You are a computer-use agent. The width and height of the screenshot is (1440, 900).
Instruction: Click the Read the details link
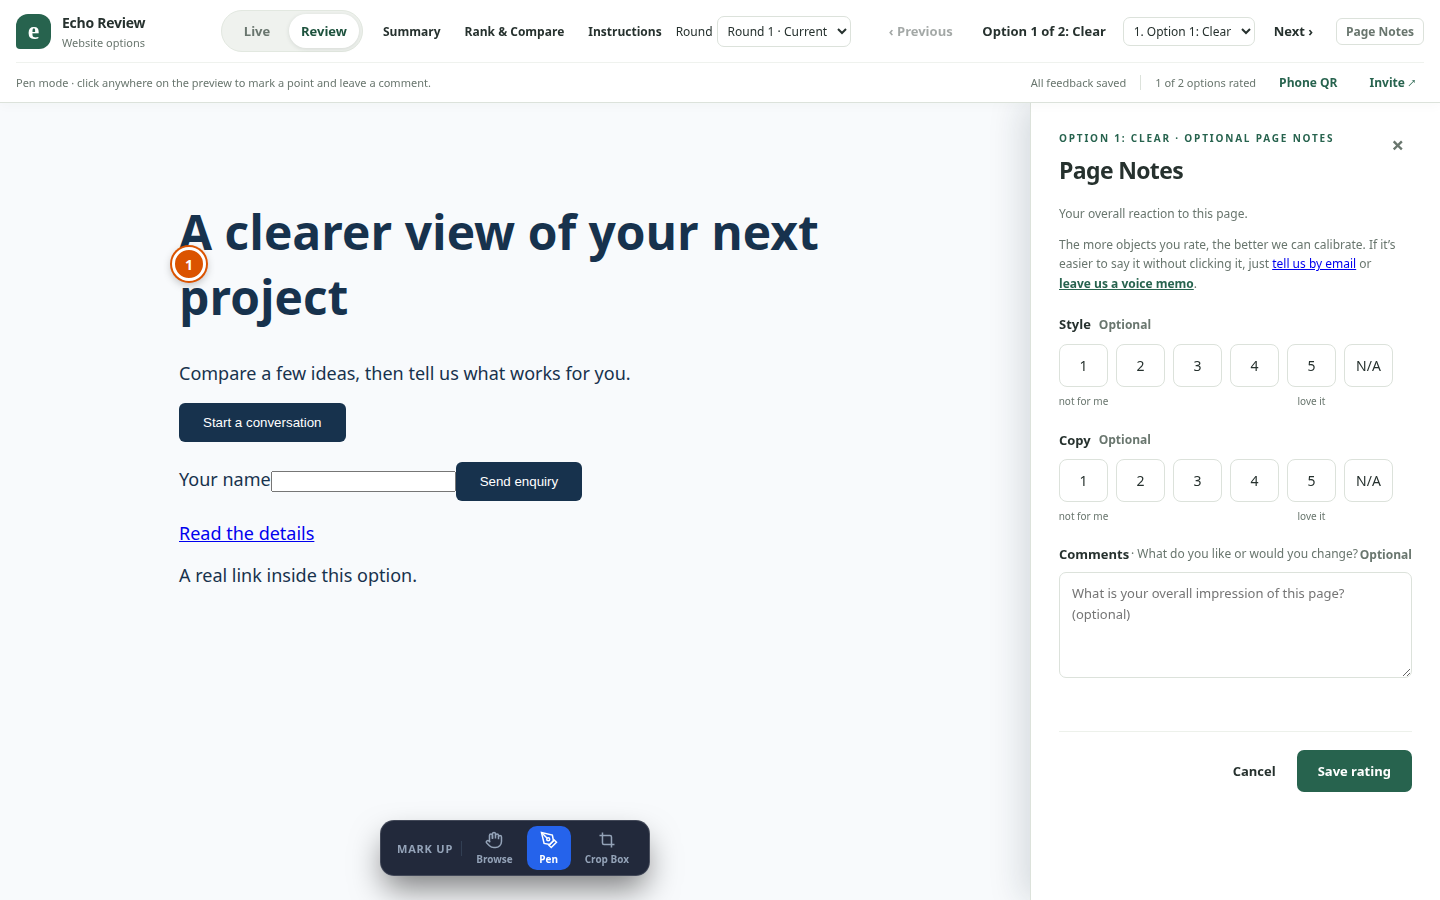click(x=247, y=534)
